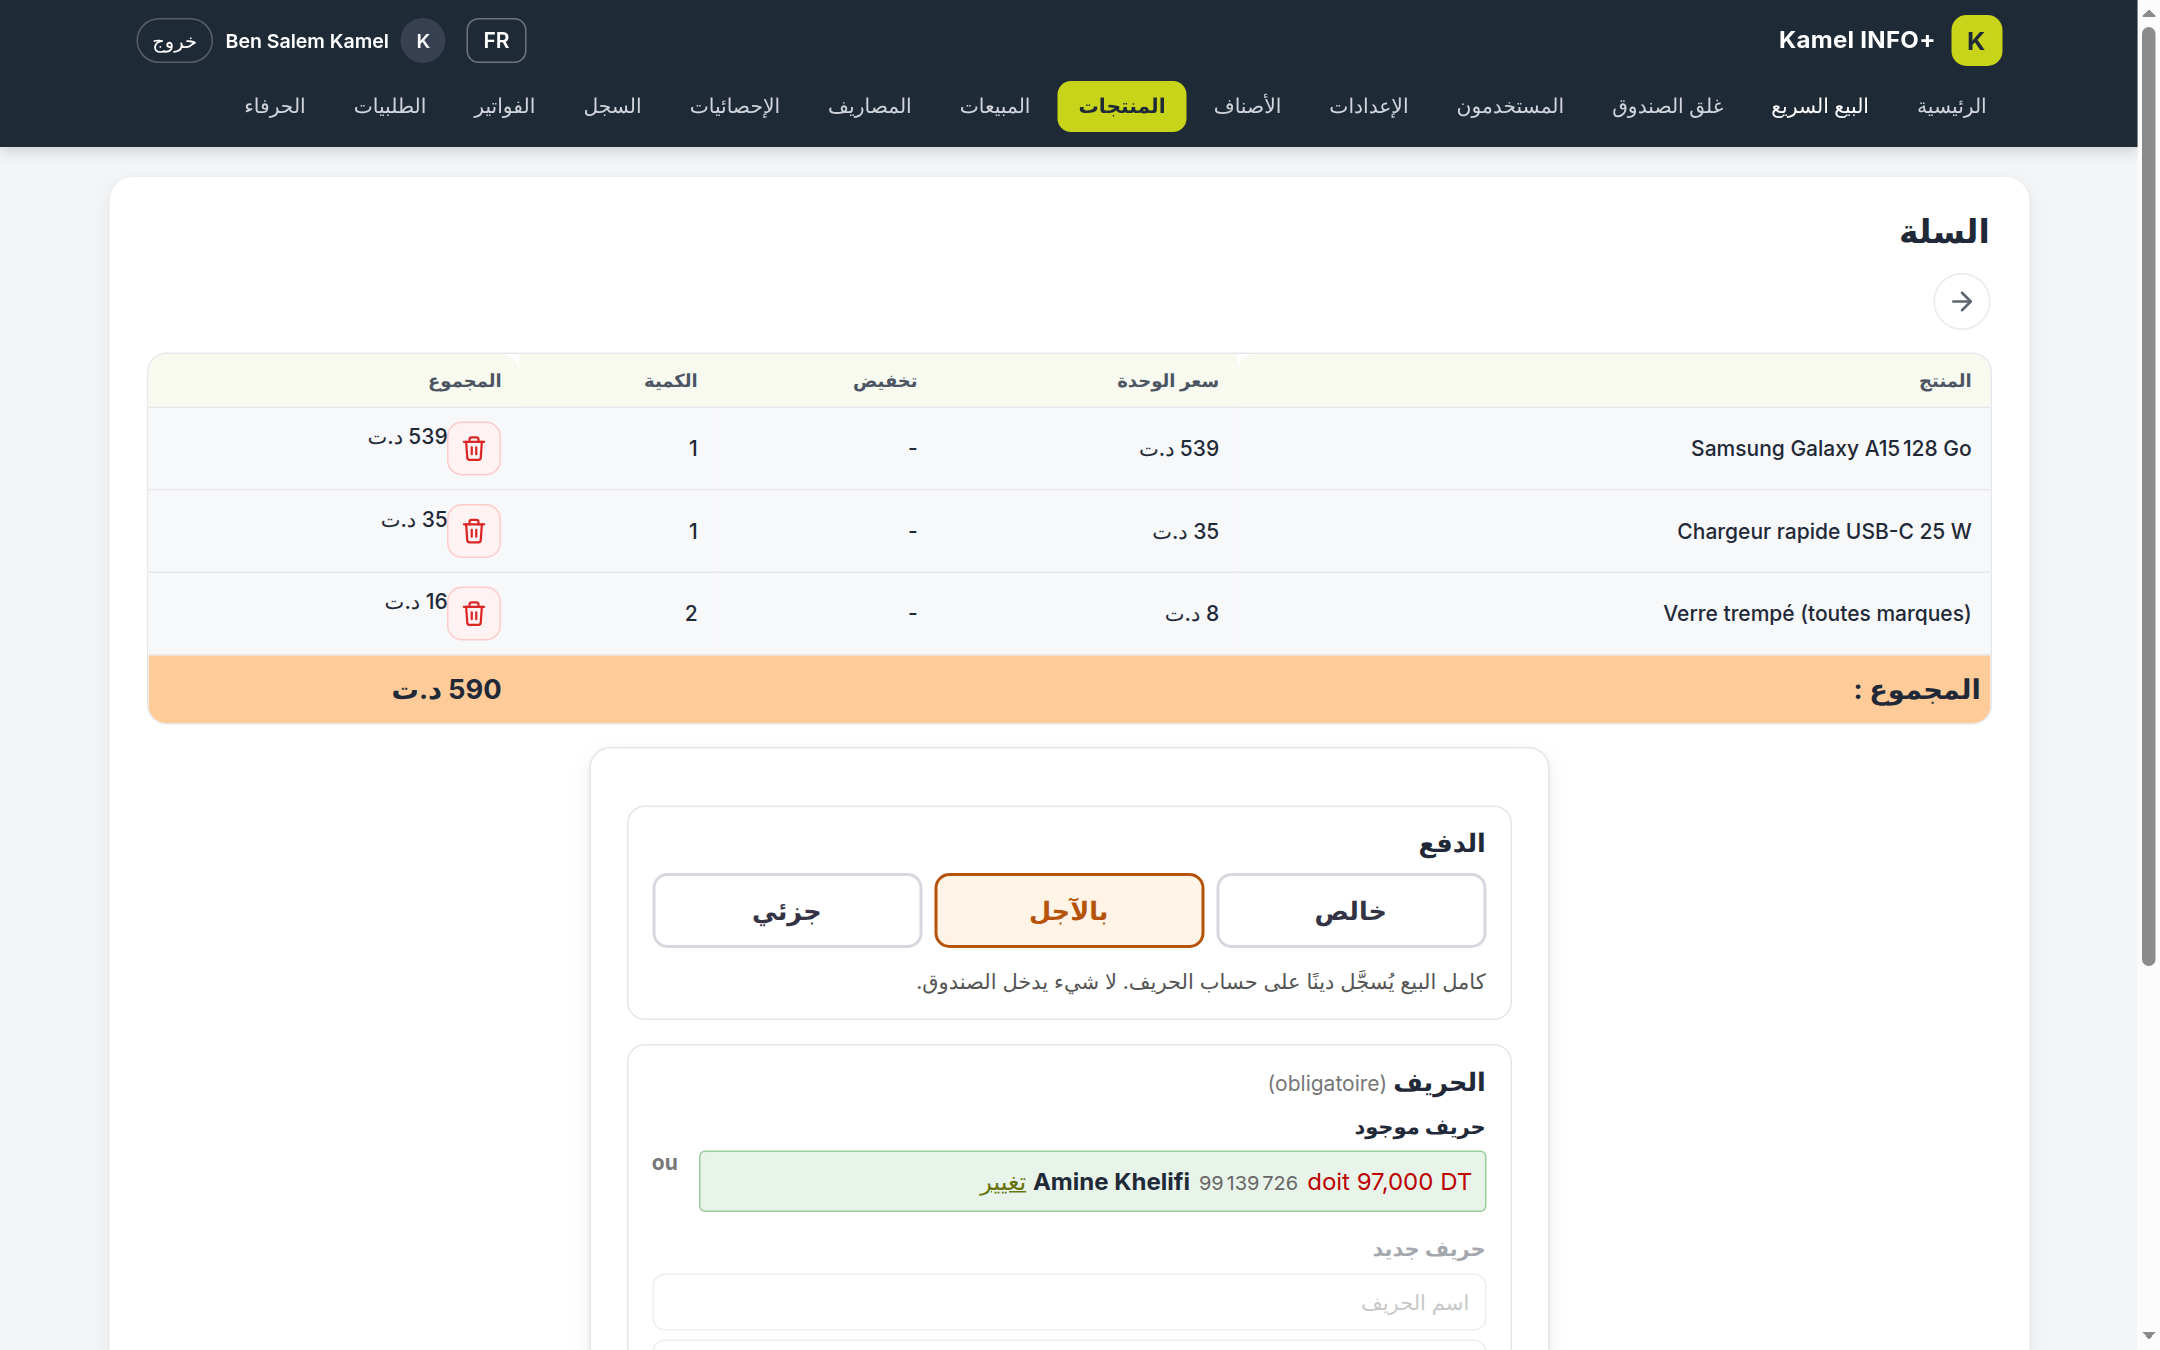
Task: Click the selected customer Amine Khelifi box
Action: point(1092,1181)
